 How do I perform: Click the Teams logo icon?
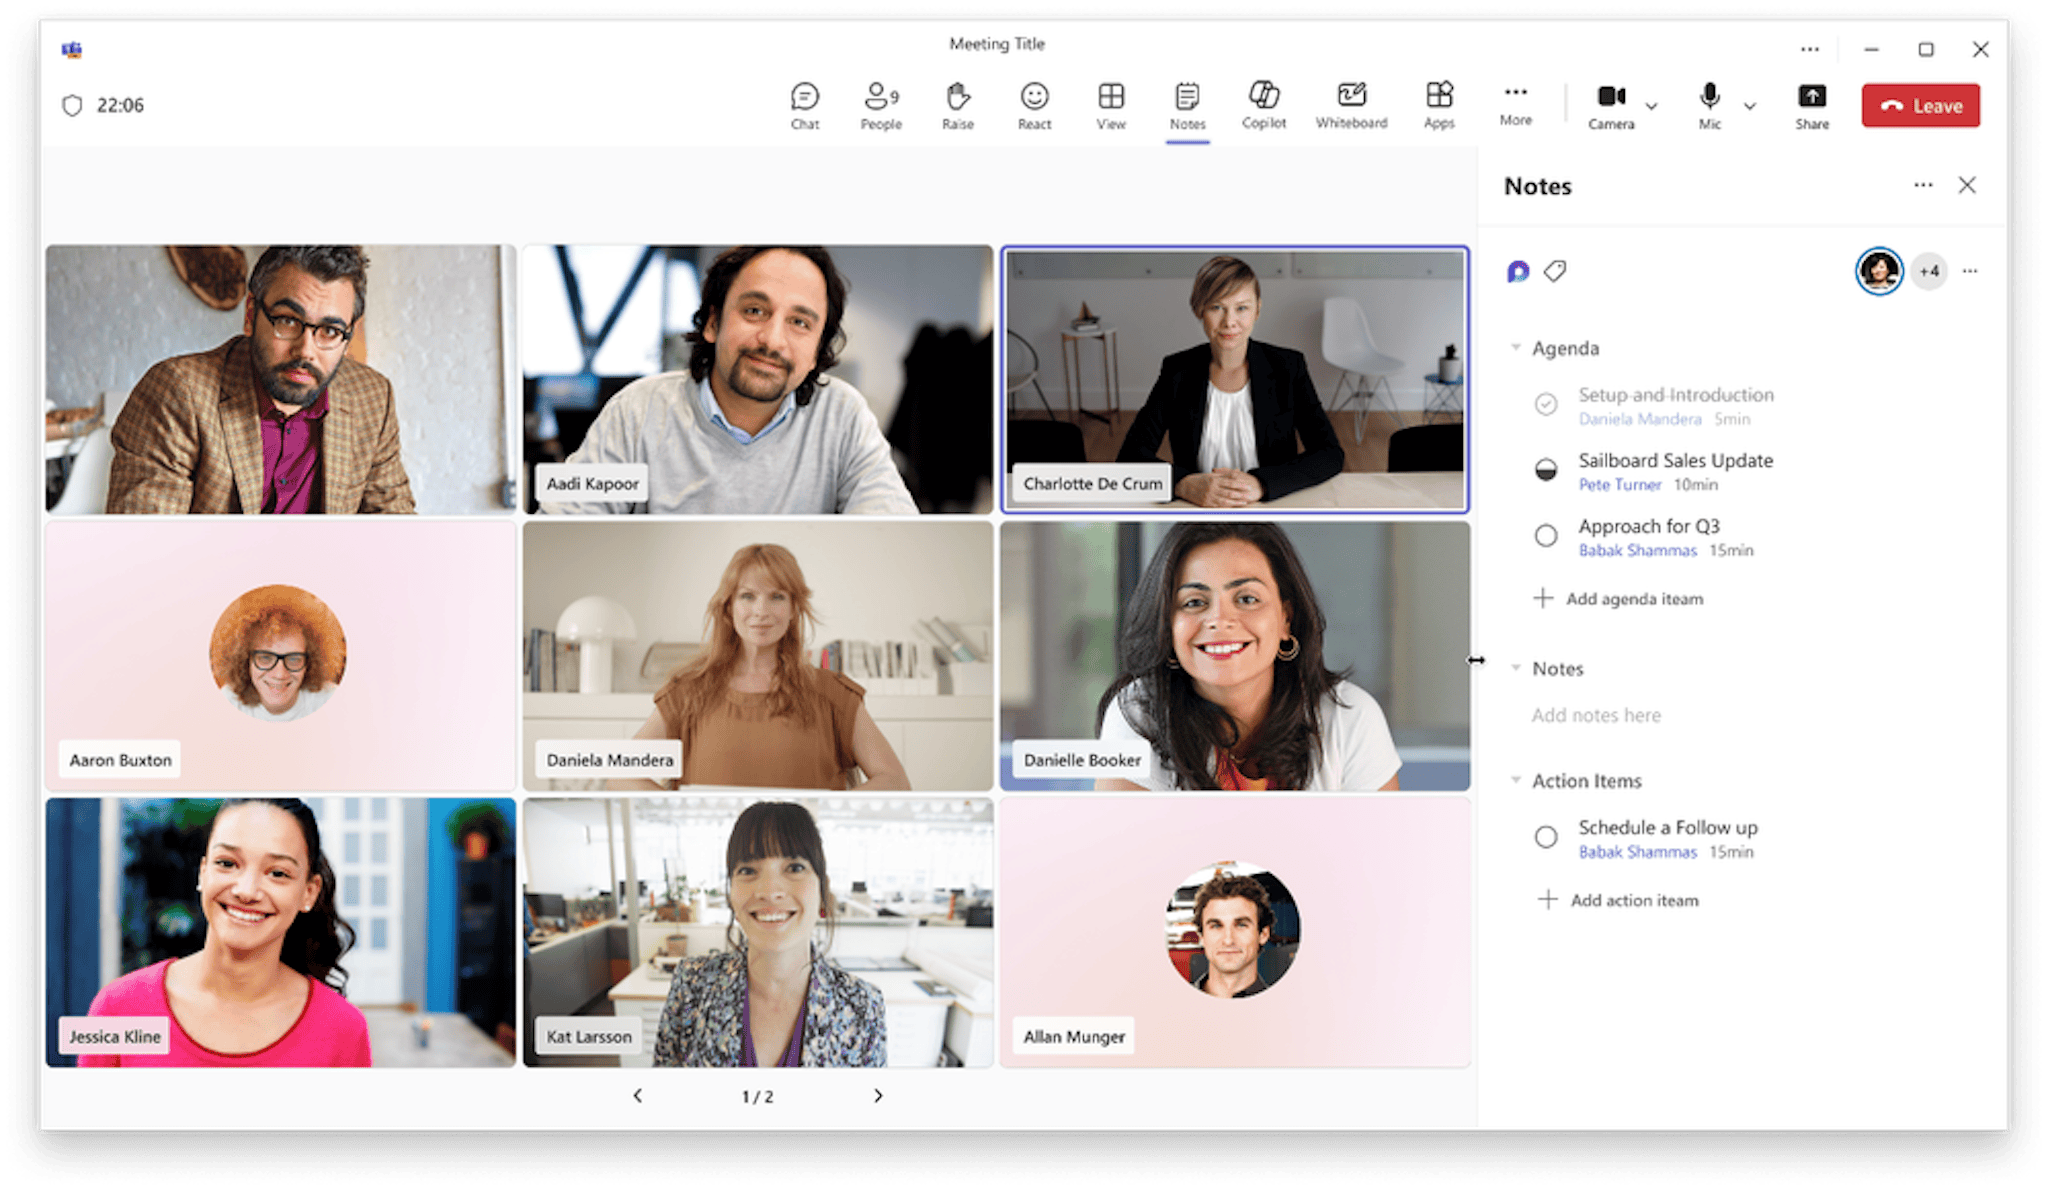pyautogui.click(x=71, y=49)
